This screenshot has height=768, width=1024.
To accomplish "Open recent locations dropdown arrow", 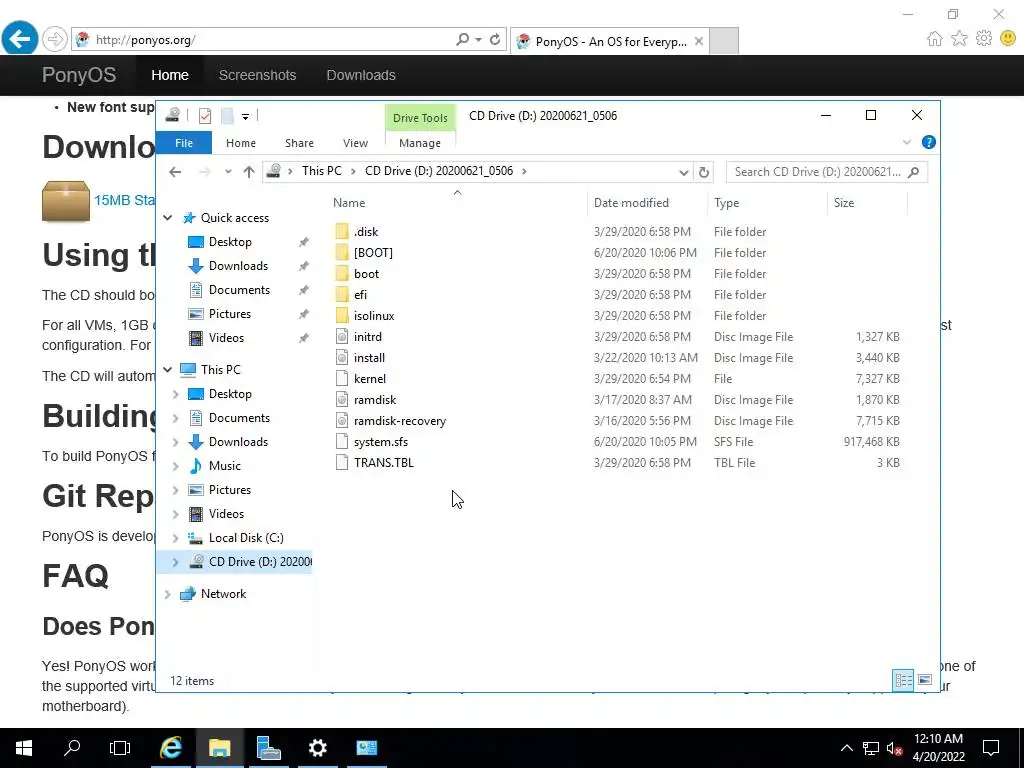I will (227, 172).
